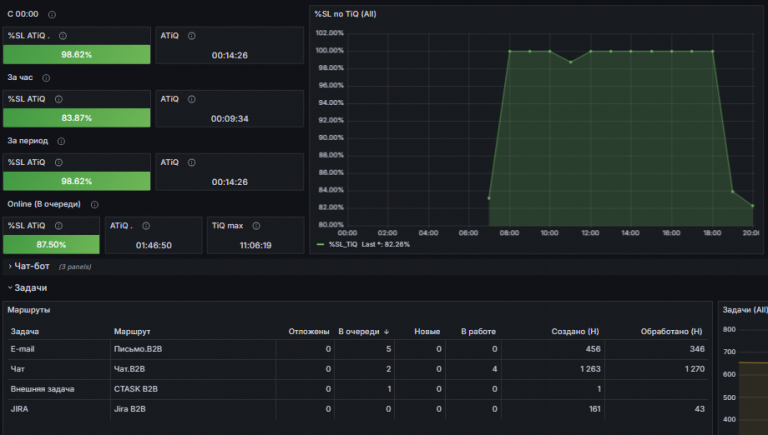
Task: Click info icon of TiQ max panel
Action: pos(256,226)
